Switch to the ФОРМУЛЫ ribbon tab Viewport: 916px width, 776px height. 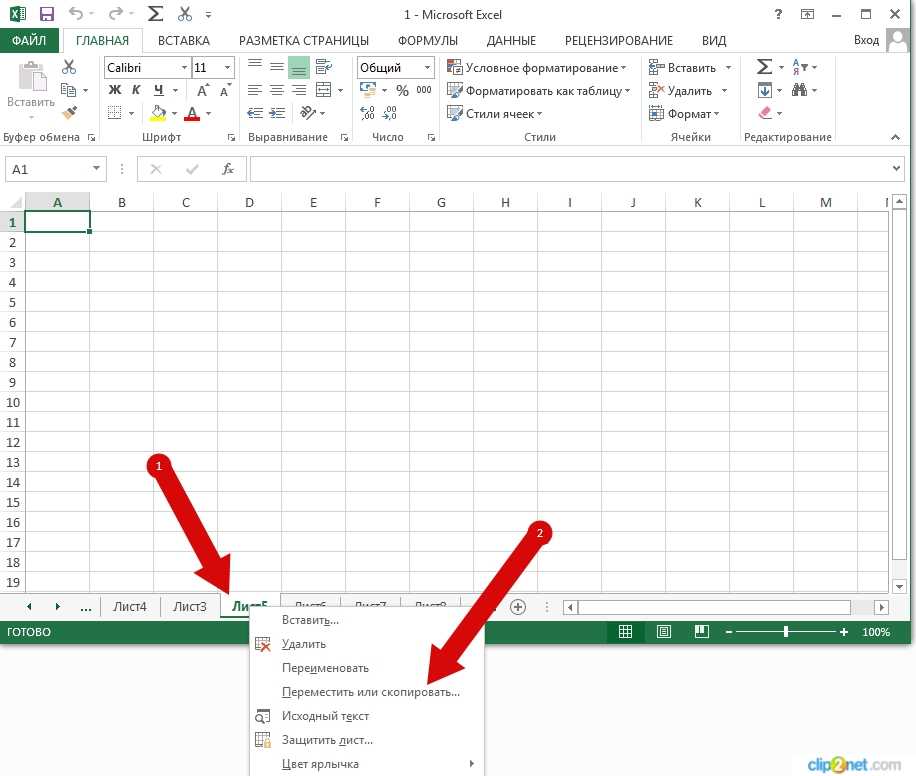pyautogui.click(x=428, y=40)
